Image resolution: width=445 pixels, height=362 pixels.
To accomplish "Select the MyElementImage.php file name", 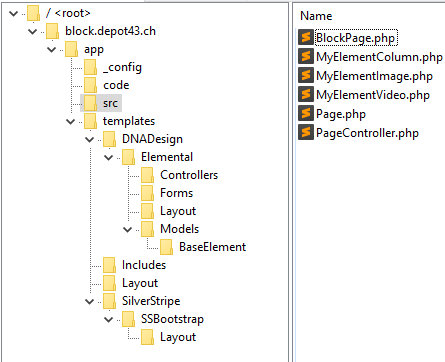I will [374, 76].
